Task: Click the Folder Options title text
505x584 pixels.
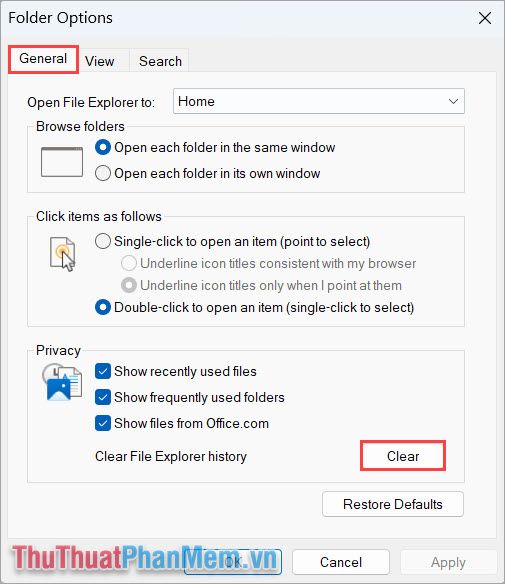Action: point(60,18)
